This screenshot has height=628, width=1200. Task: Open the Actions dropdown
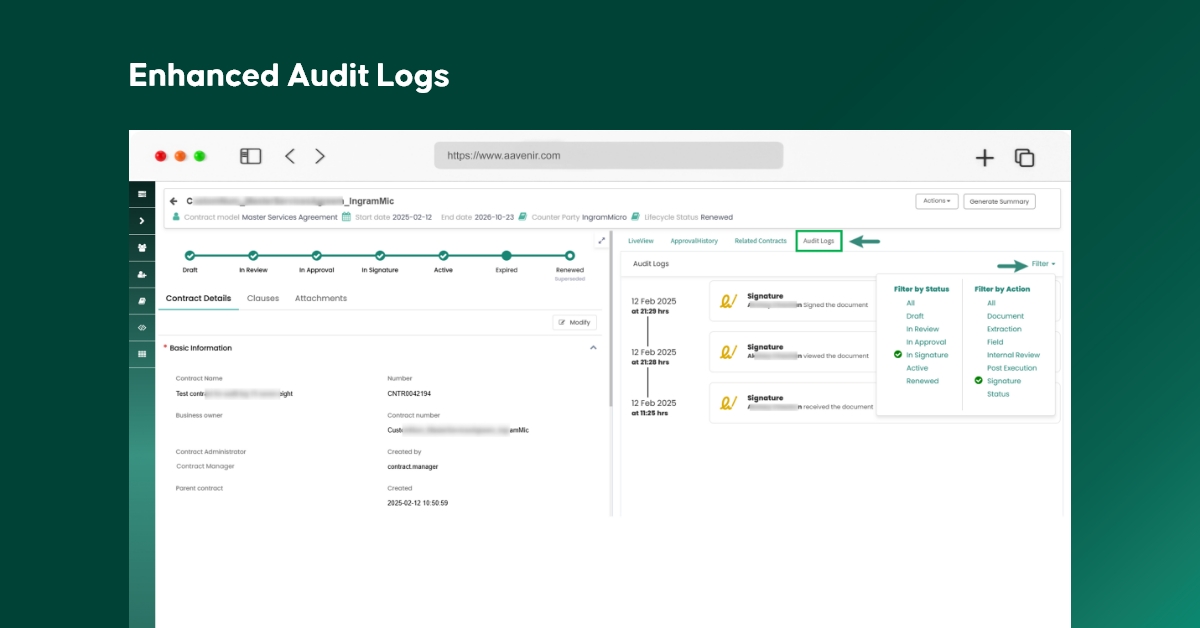click(937, 201)
